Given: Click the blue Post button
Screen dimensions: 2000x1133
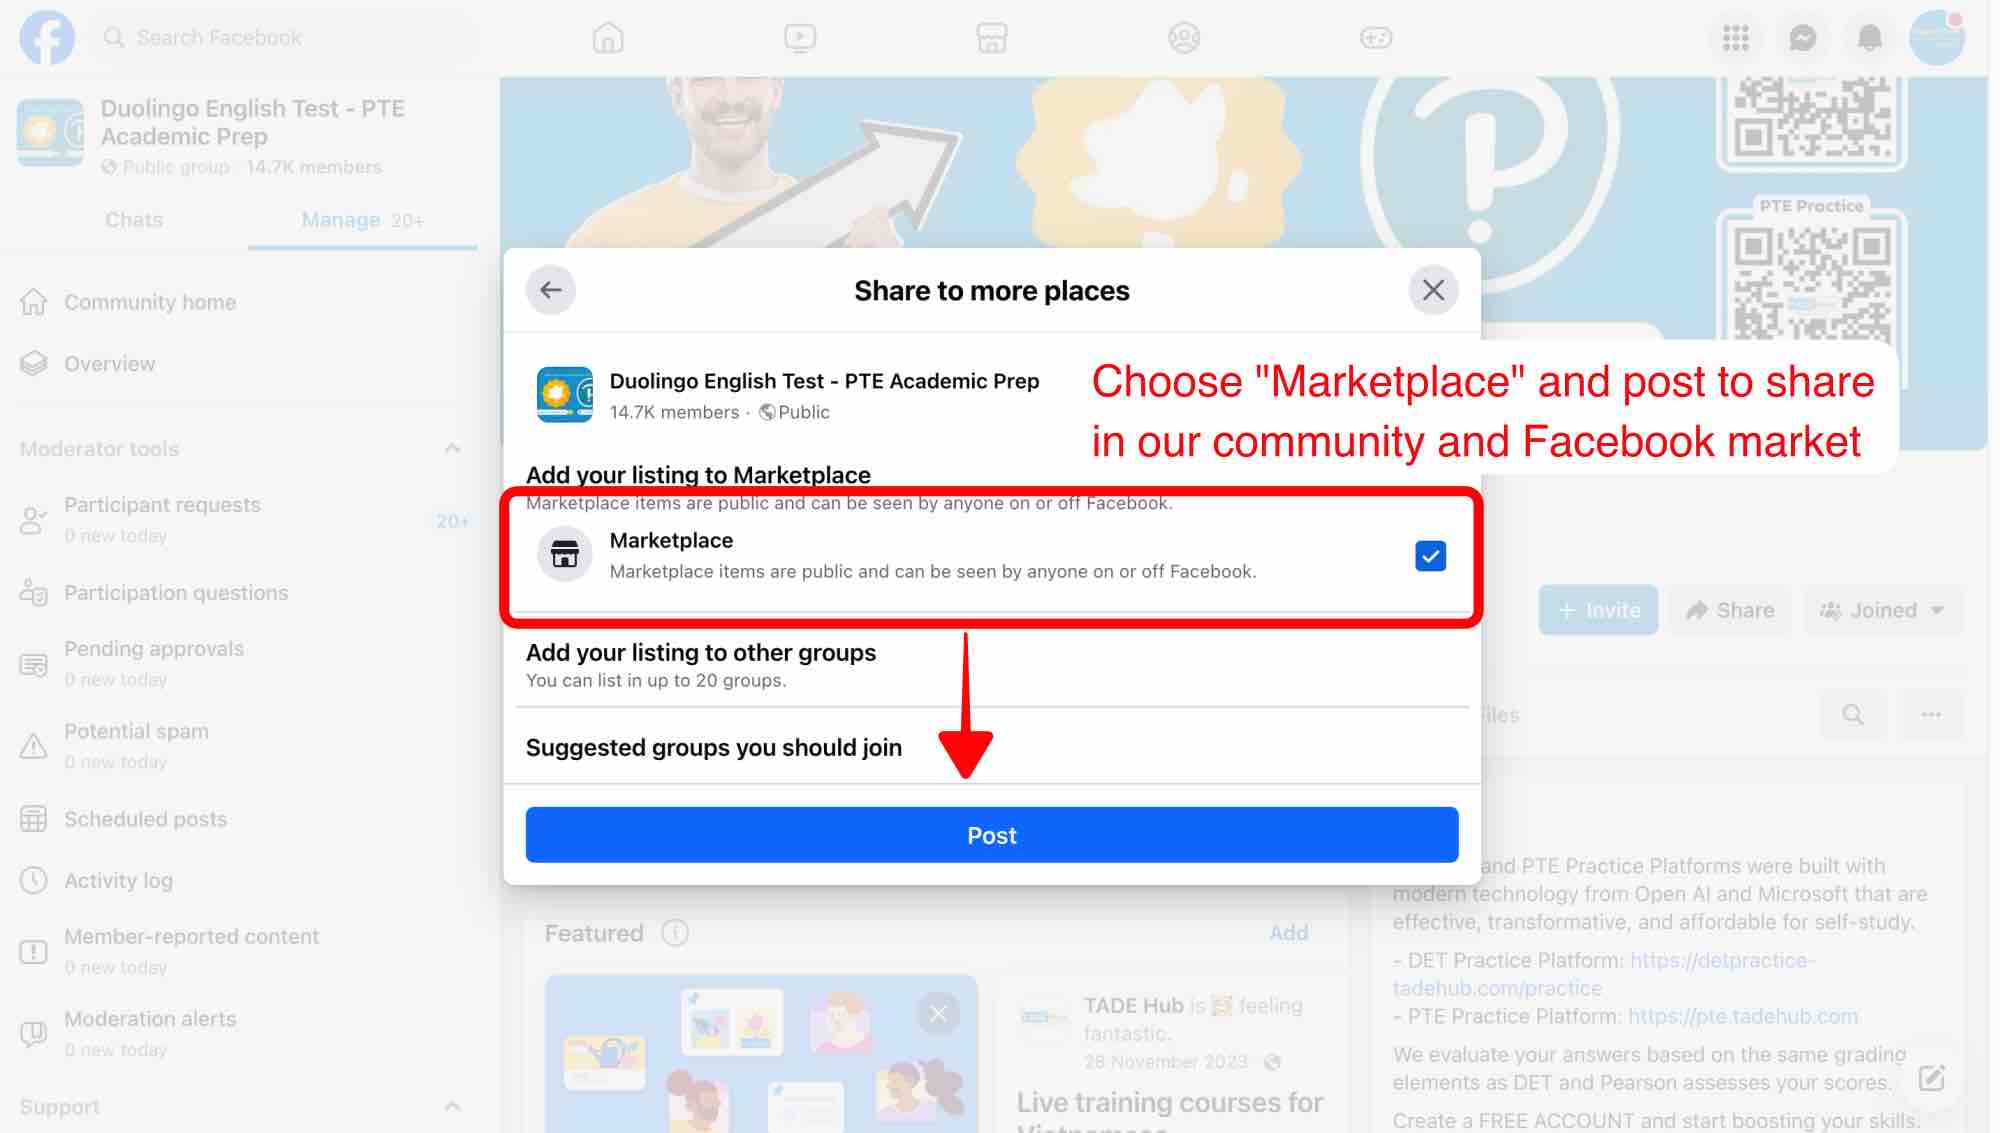Looking at the screenshot, I should (x=992, y=835).
